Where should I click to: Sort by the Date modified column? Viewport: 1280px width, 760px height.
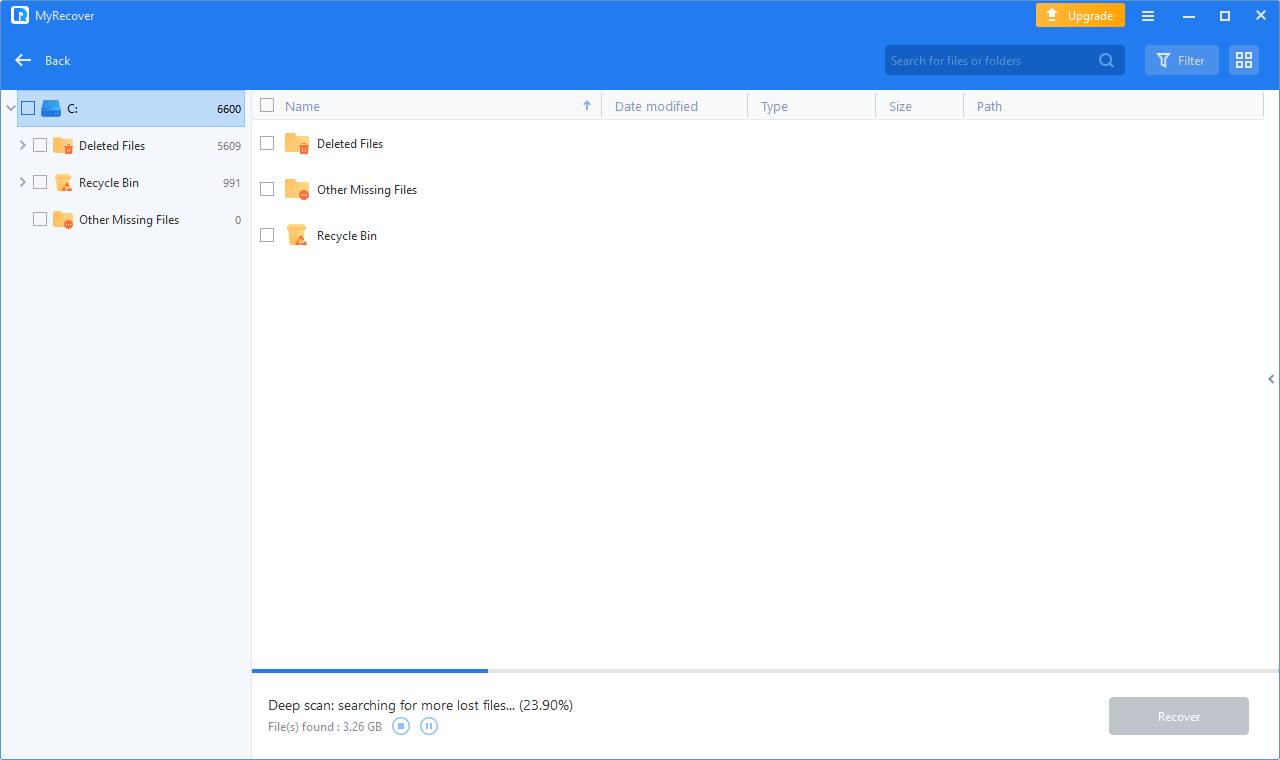point(656,106)
